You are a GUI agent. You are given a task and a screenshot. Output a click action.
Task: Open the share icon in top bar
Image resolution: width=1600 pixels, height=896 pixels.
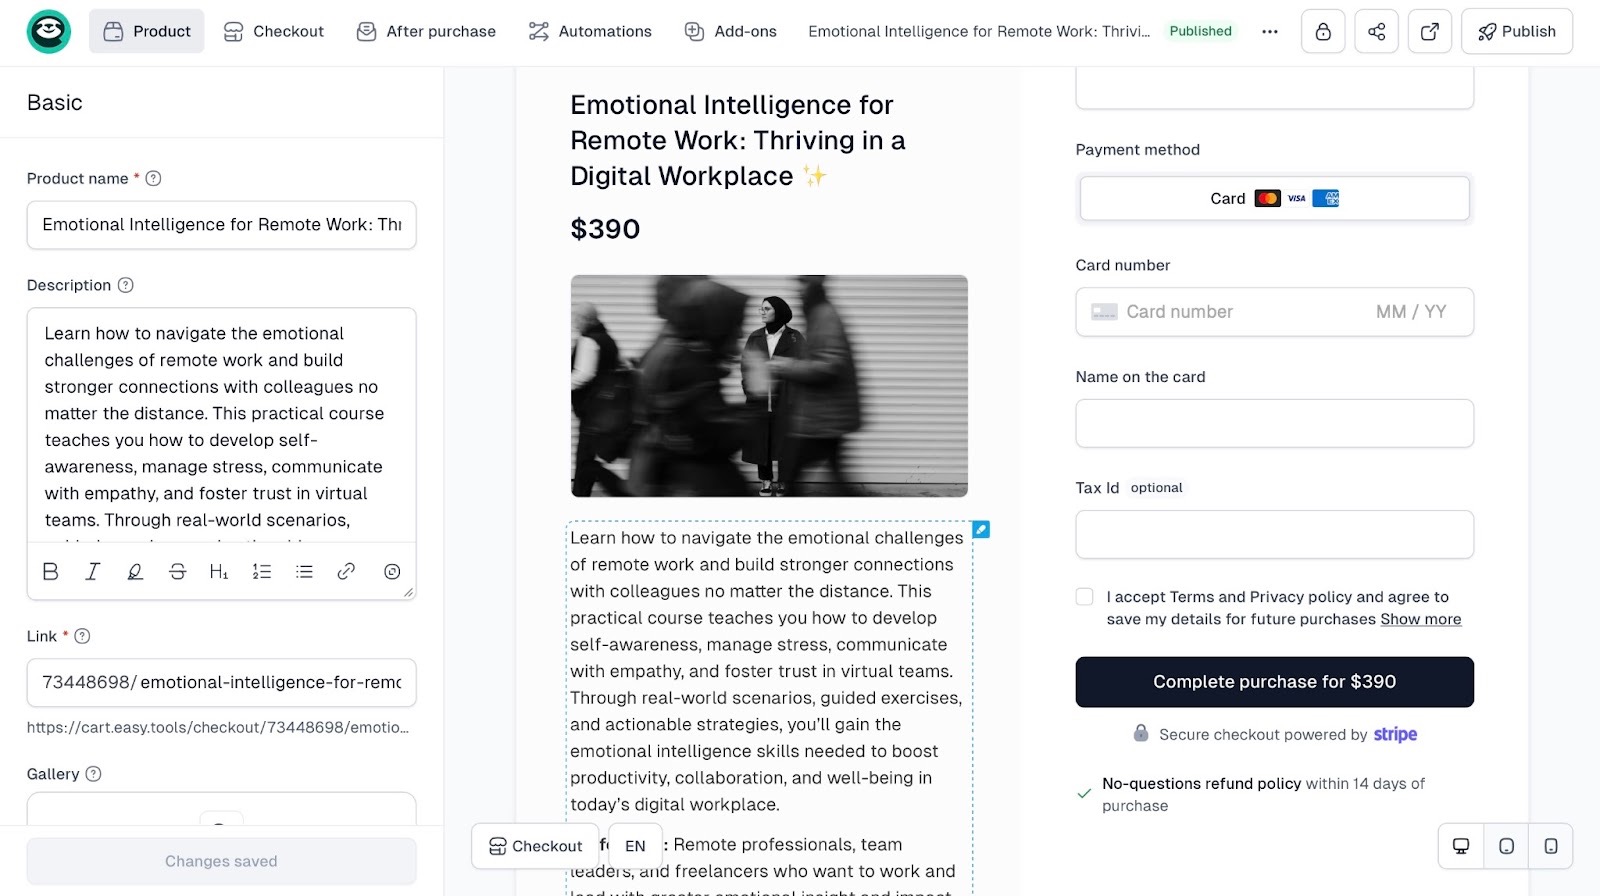pos(1377,31)
